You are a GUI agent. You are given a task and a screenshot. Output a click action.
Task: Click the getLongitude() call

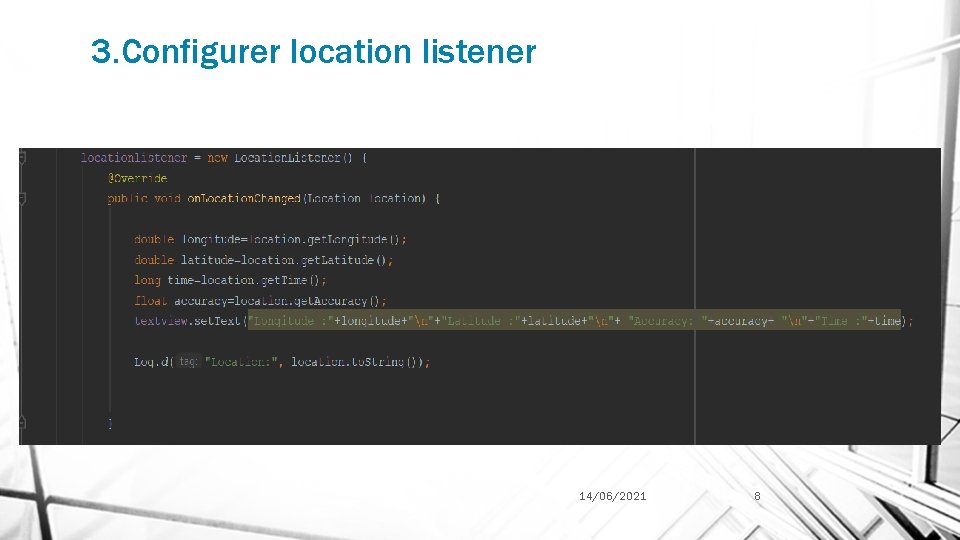coord(352,239)
